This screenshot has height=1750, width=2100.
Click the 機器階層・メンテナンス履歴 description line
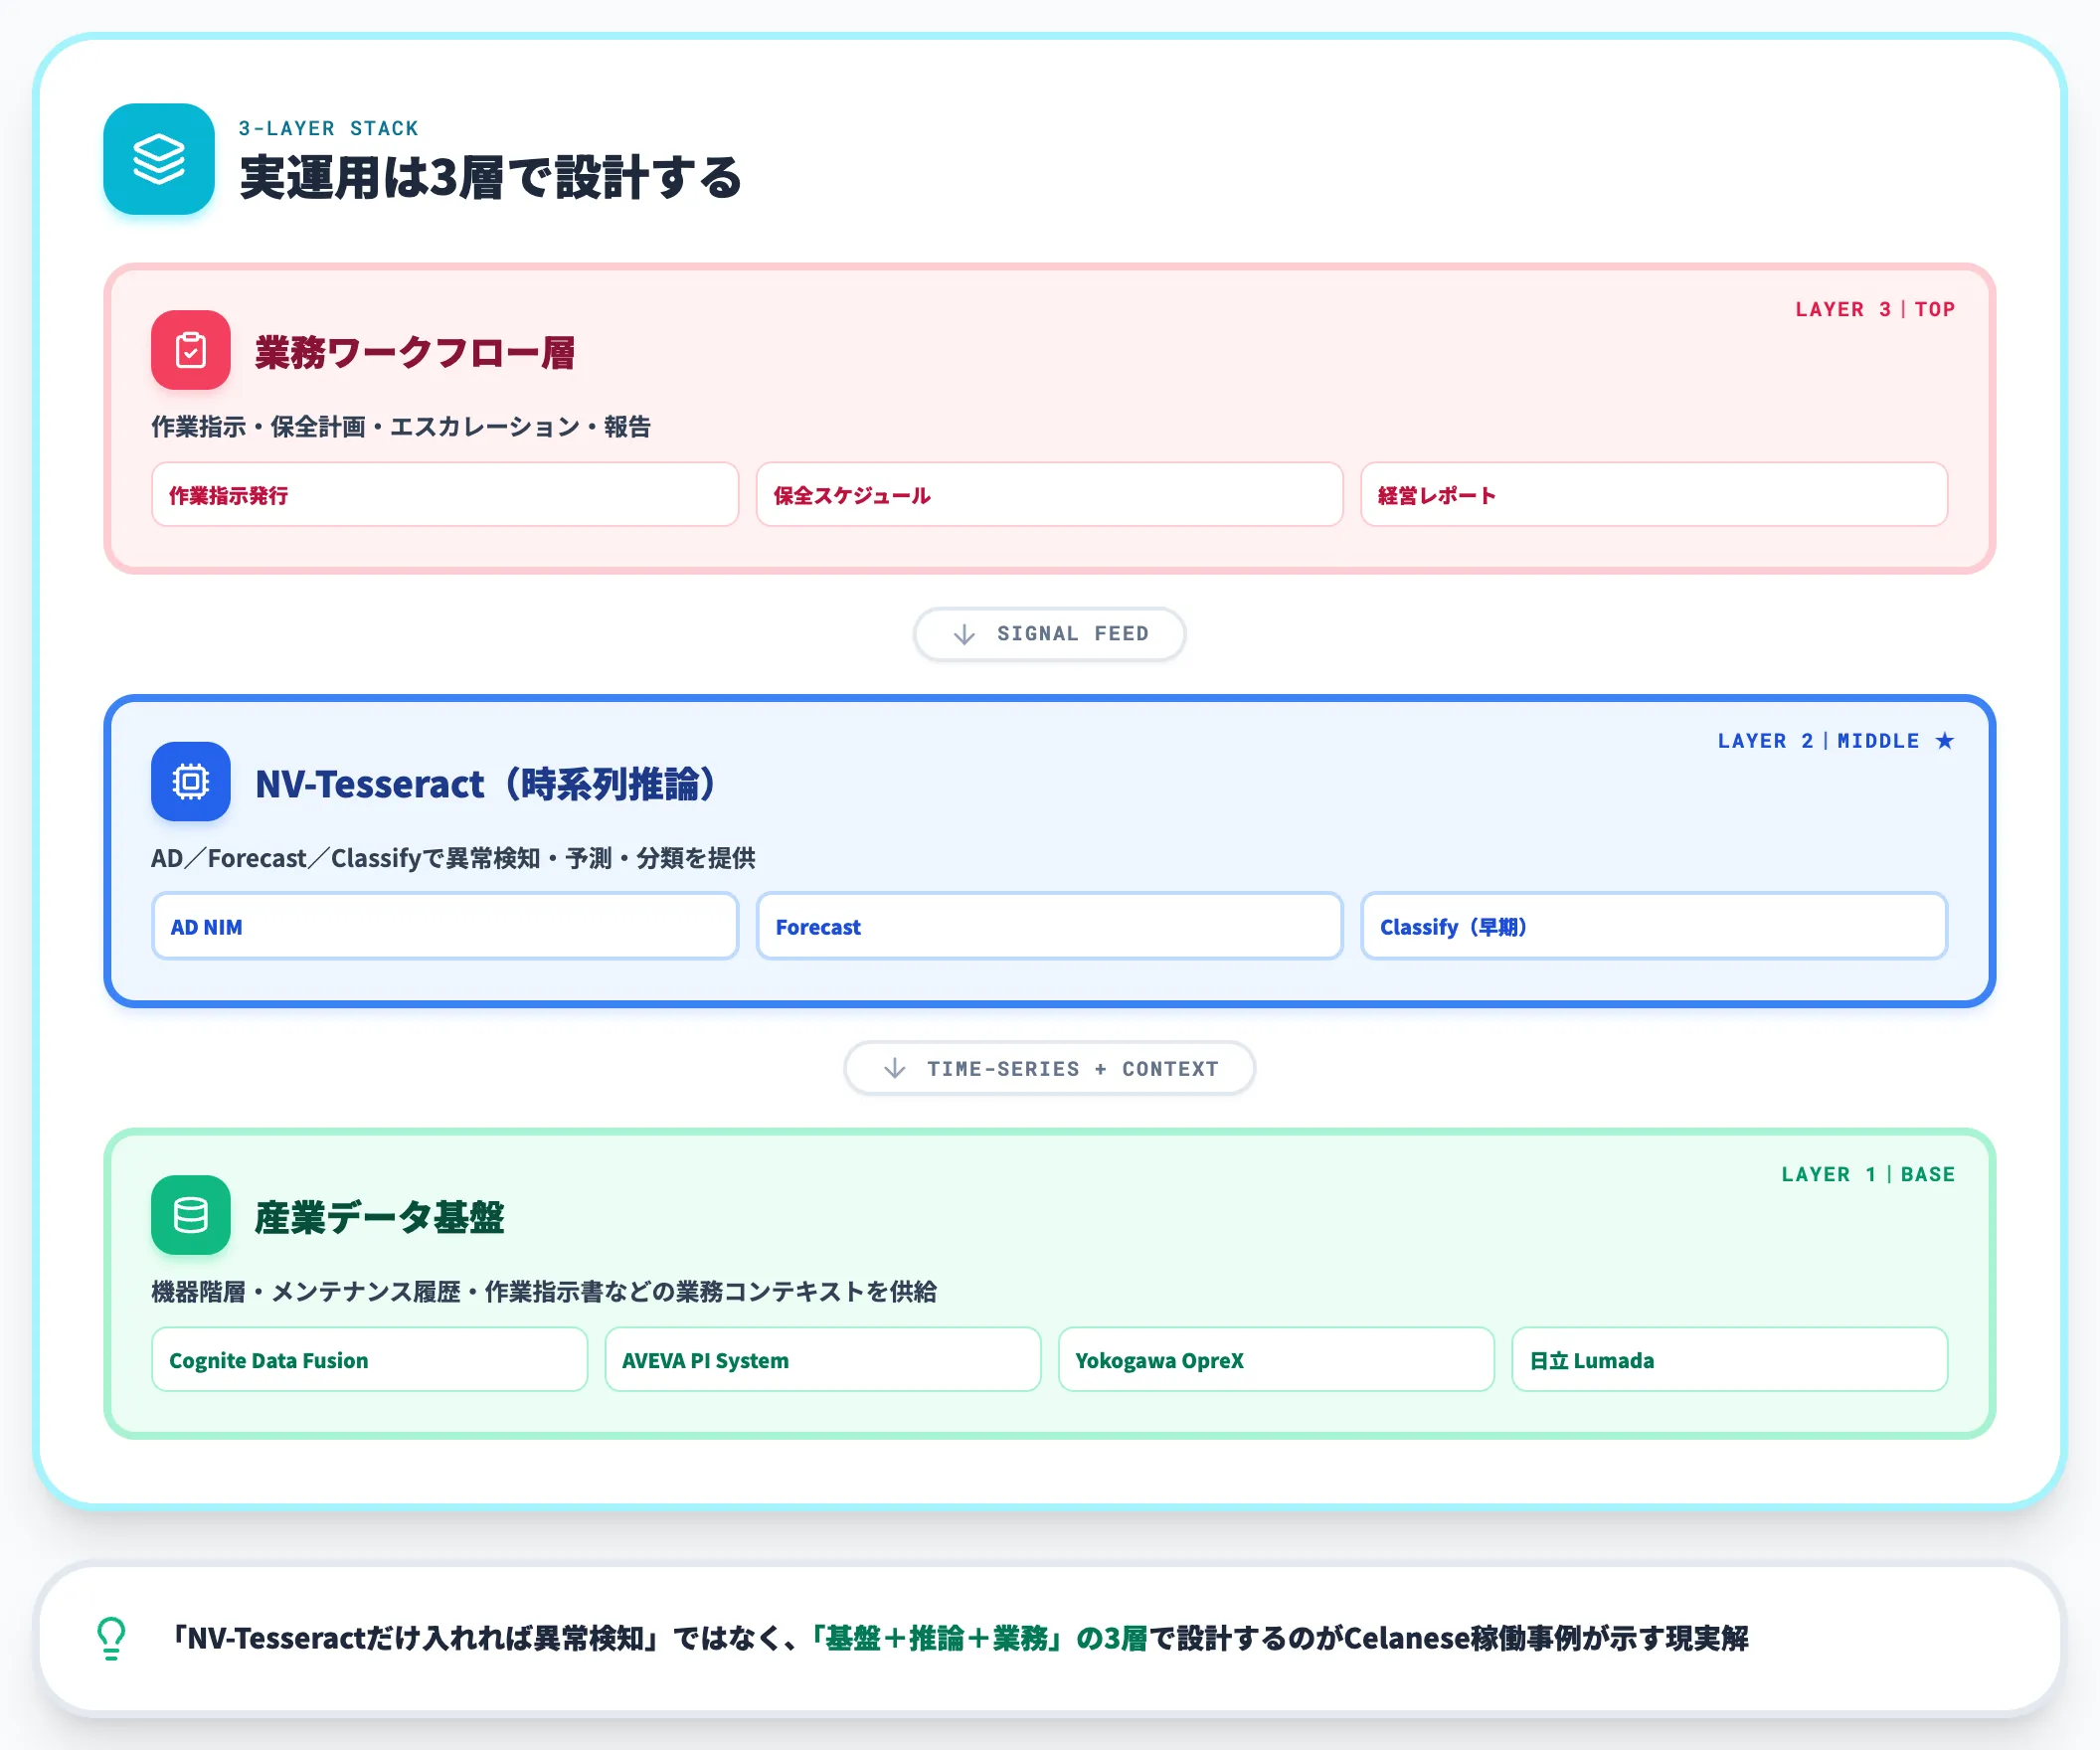(544, 1292)
